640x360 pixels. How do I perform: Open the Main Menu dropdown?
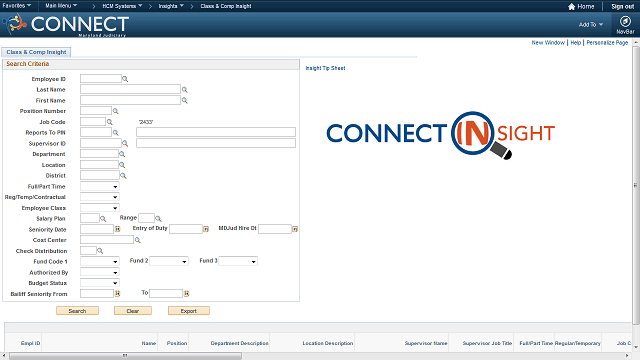[61, 6]
